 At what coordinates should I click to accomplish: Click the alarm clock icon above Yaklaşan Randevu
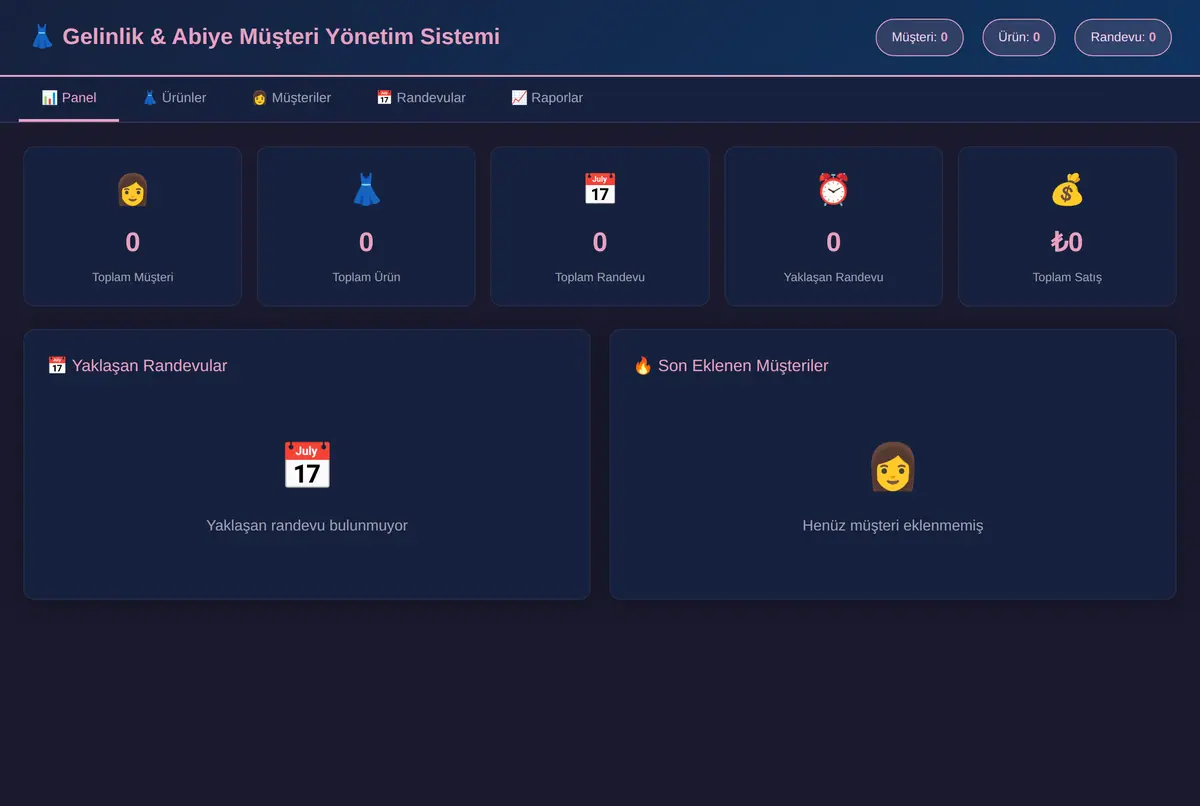coord(833,189)
